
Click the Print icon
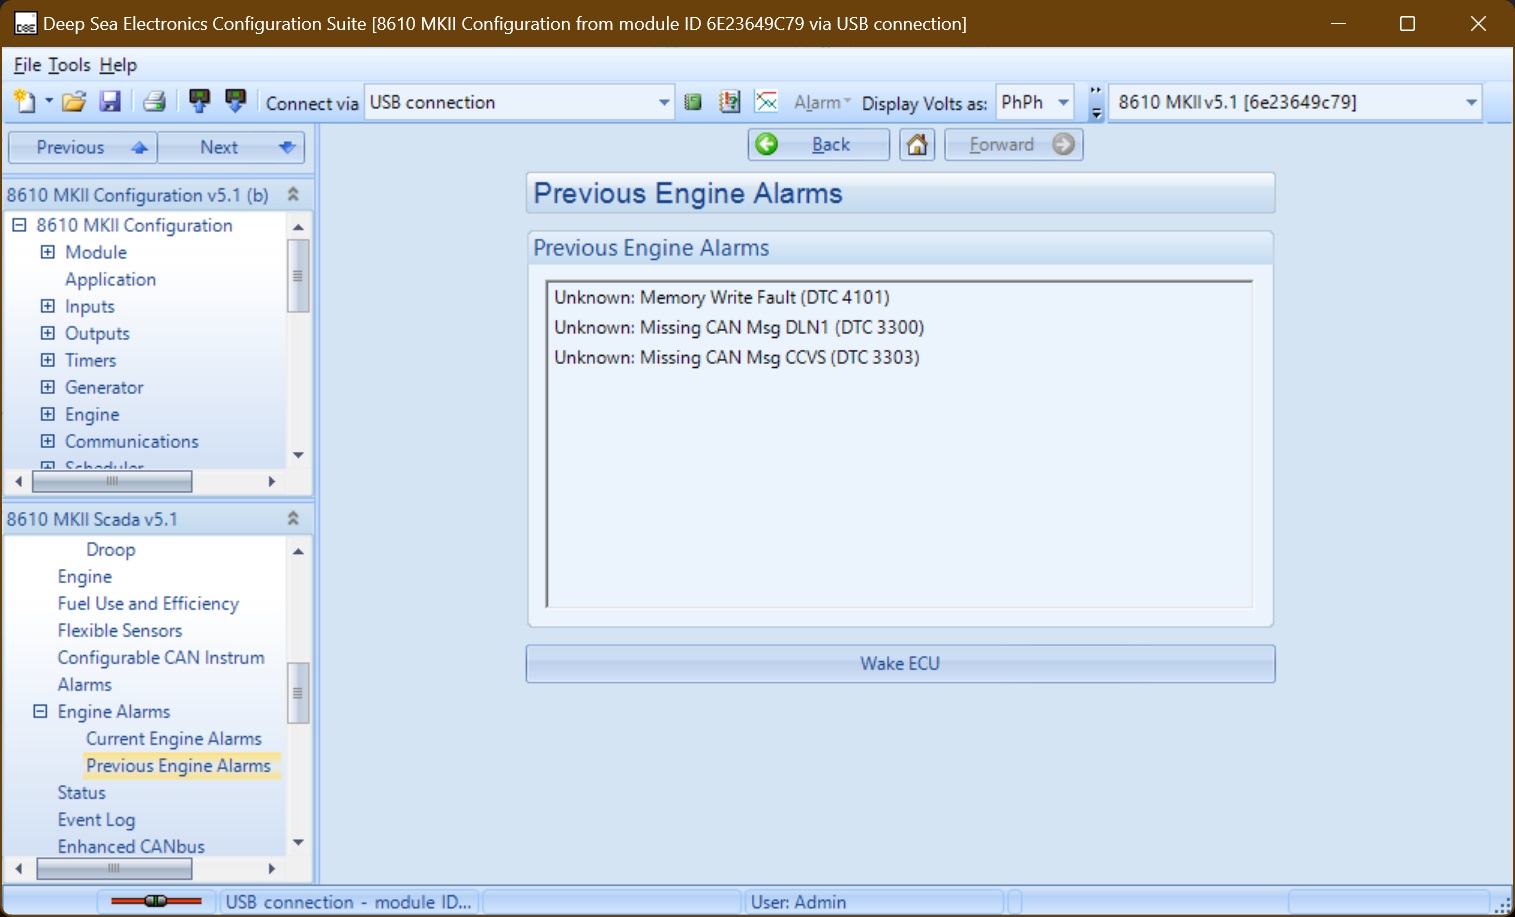tap(154, 101)
